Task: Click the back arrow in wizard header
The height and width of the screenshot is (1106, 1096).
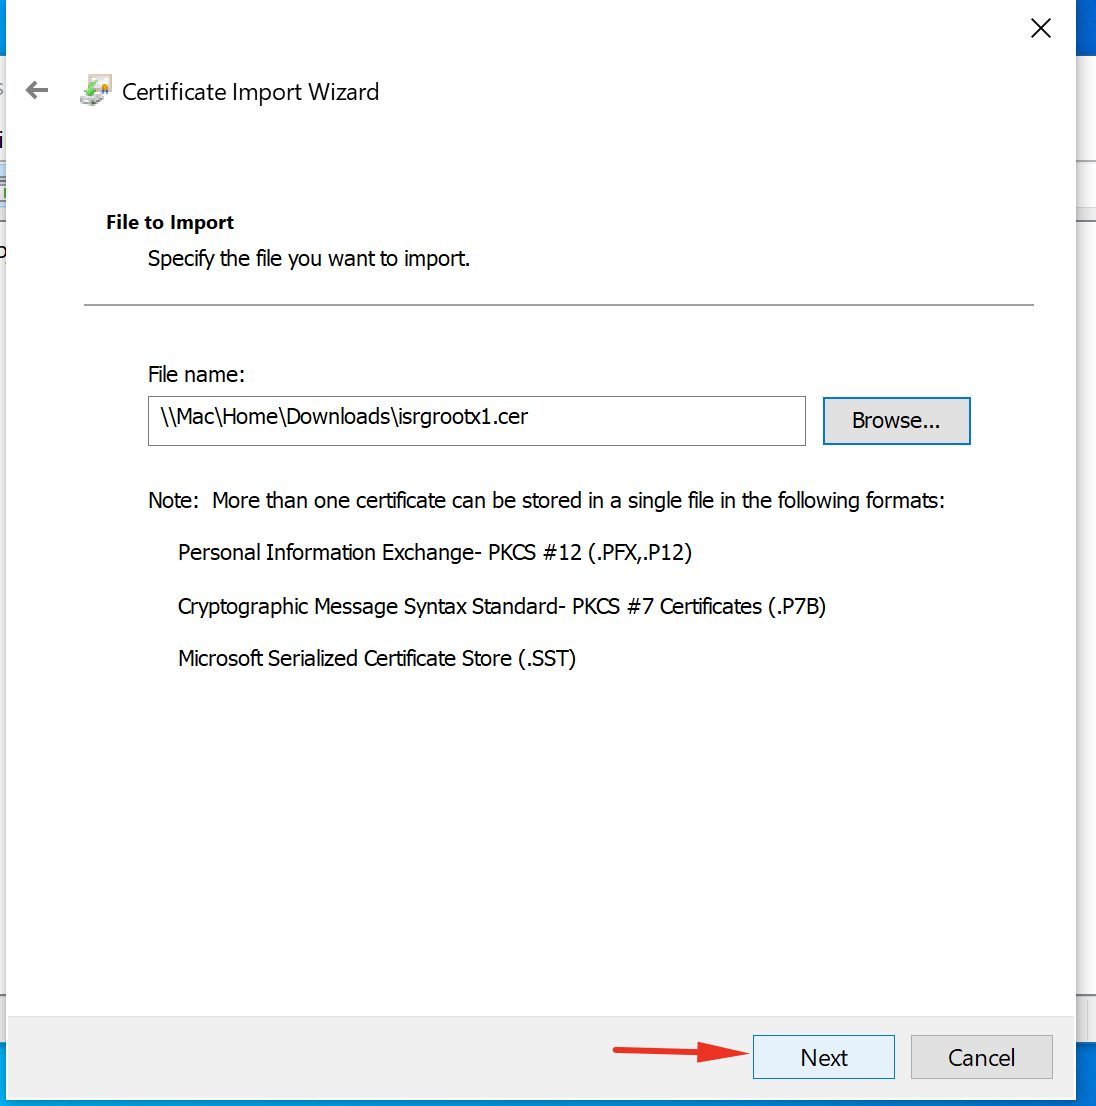Action: (x=37, y=91)
